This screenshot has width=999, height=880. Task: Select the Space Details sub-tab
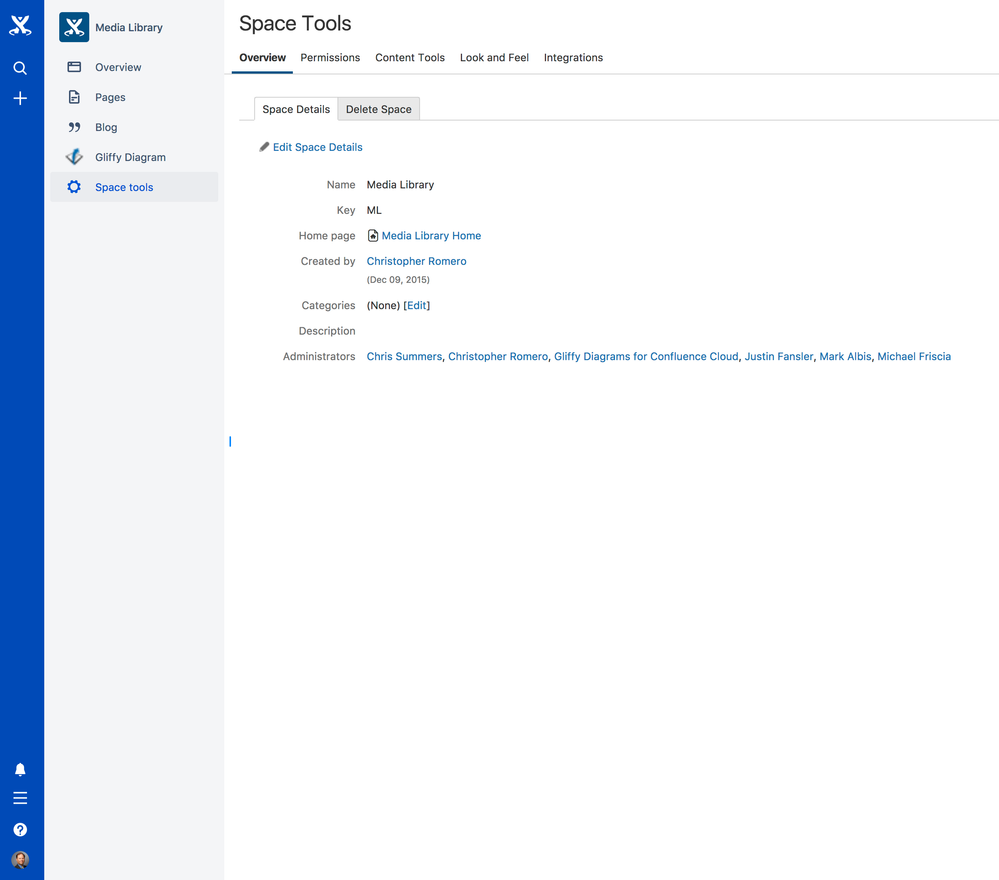[x=296, y=109]
